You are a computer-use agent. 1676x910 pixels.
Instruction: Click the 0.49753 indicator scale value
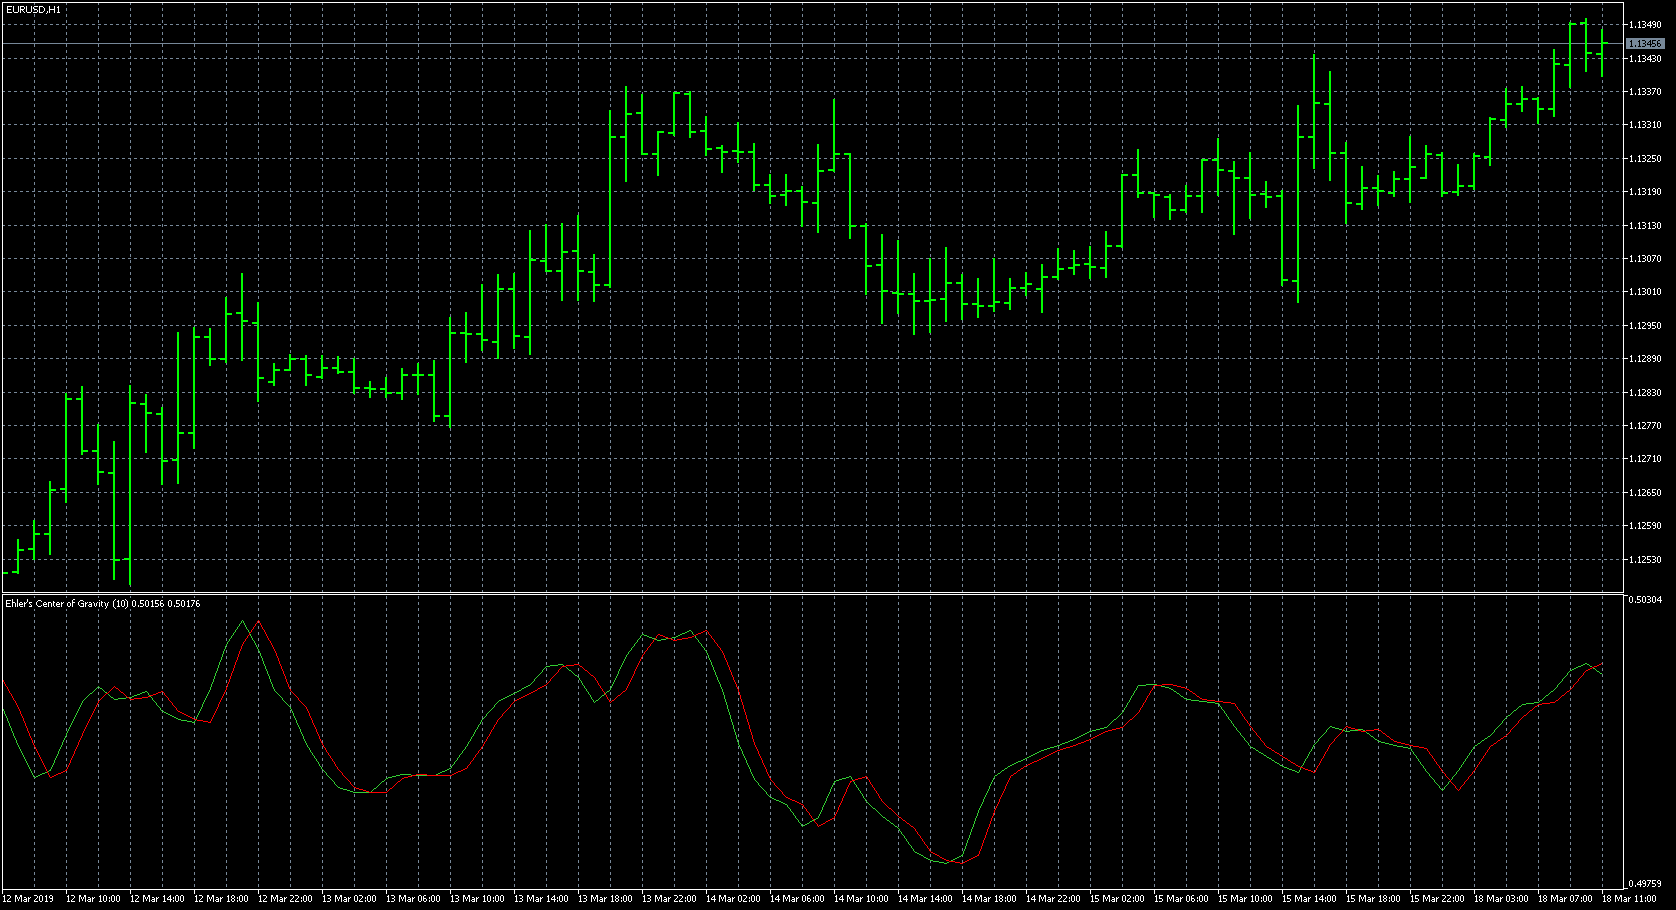(x=1644, y=883)
